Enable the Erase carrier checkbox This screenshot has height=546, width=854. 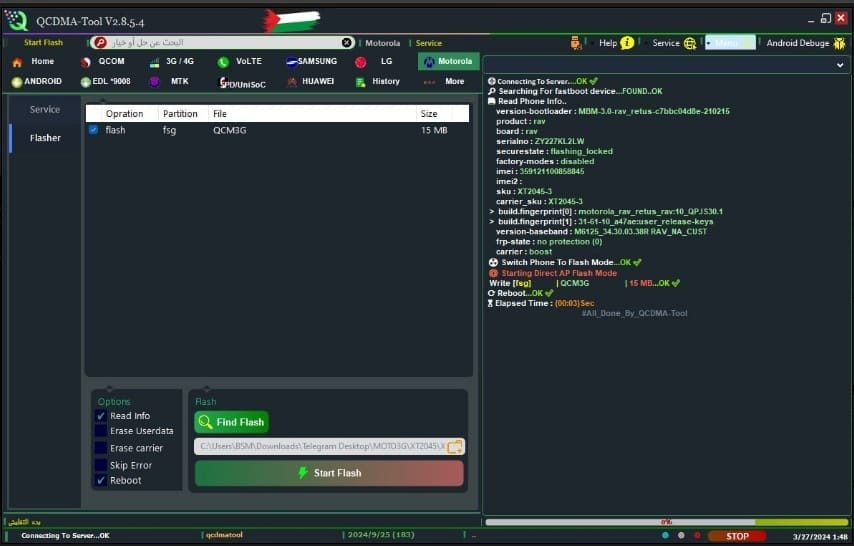101,448
